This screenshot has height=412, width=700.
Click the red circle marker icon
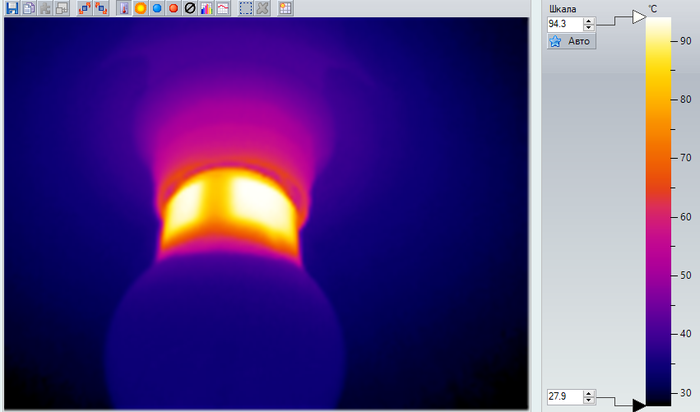tap(173, 8)
